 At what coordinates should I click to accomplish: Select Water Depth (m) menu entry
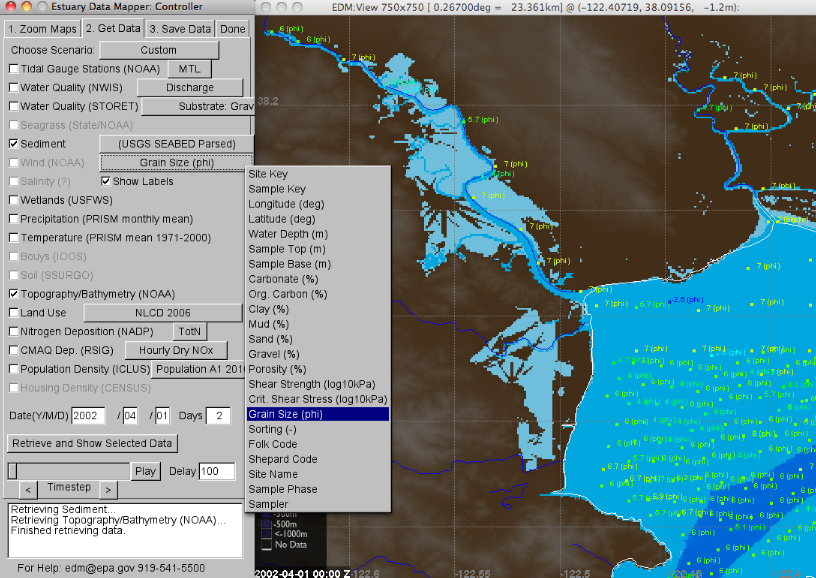pyautogui.click(x=288, y=234)
